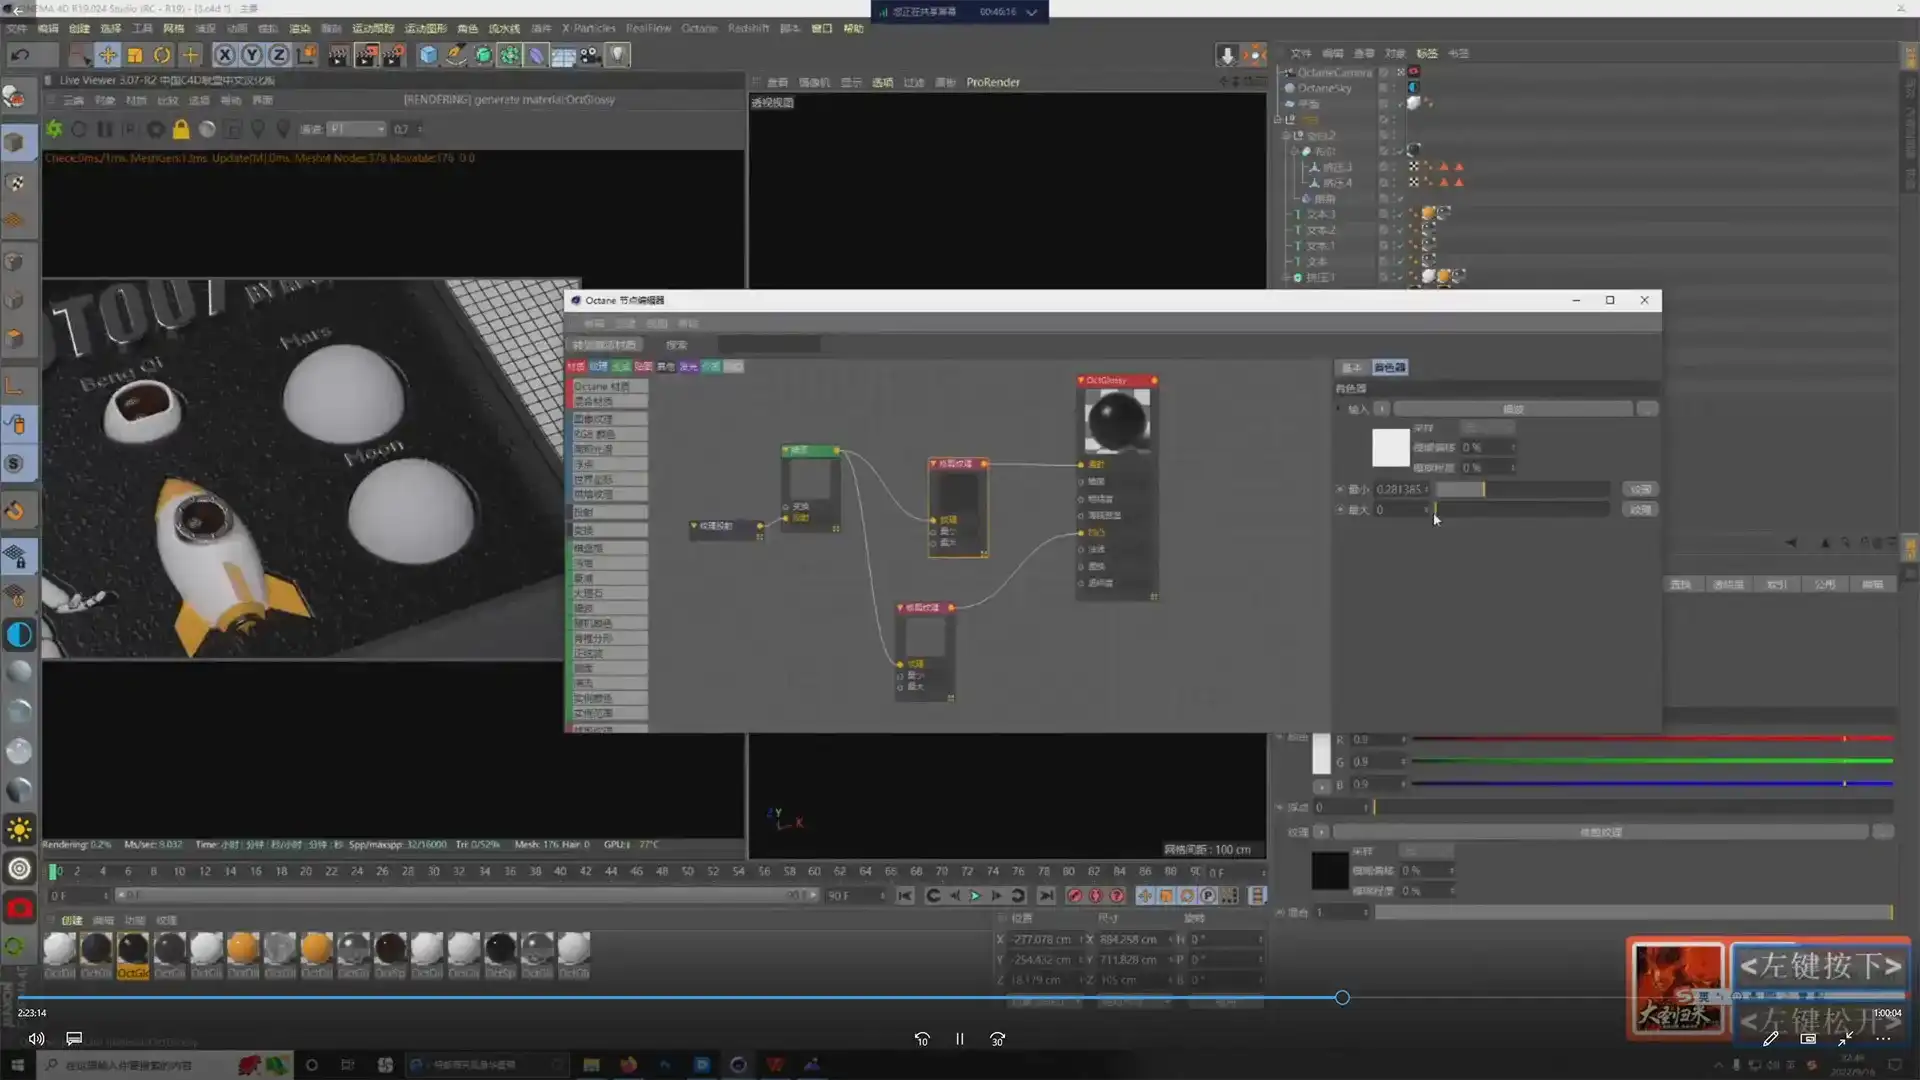Click the Live Viewer pause render icon
Viewport: 1920px width, 1080px height.
(105, 129)
